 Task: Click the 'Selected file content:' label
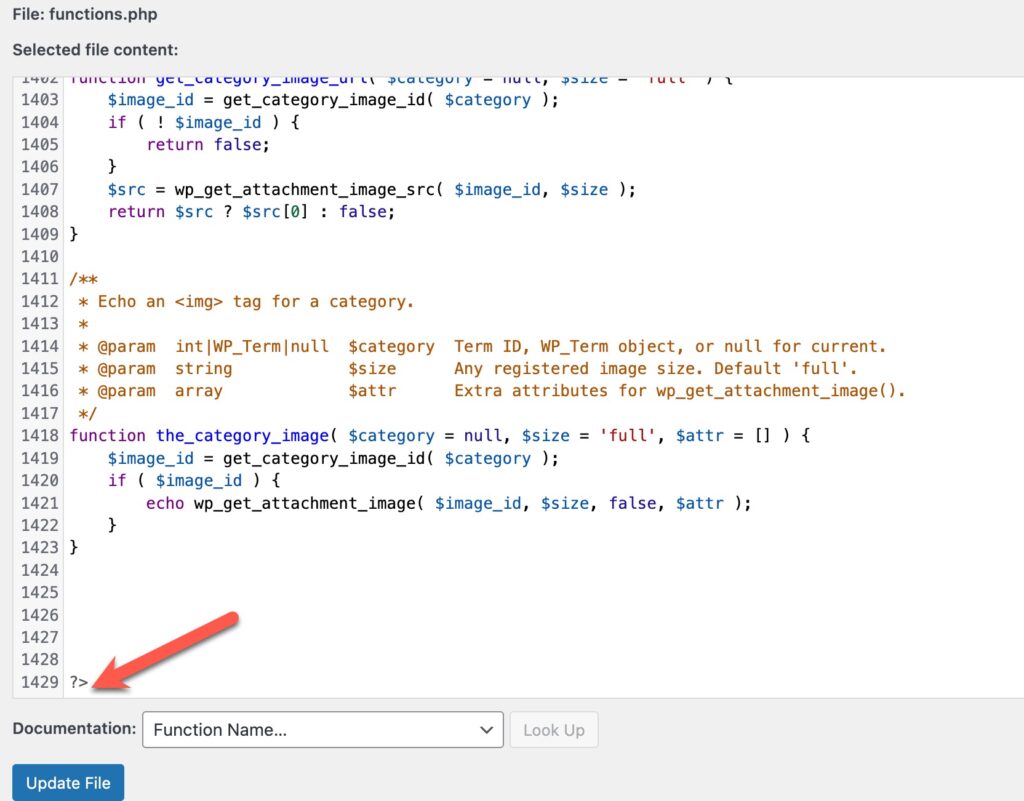coord(95,50)
